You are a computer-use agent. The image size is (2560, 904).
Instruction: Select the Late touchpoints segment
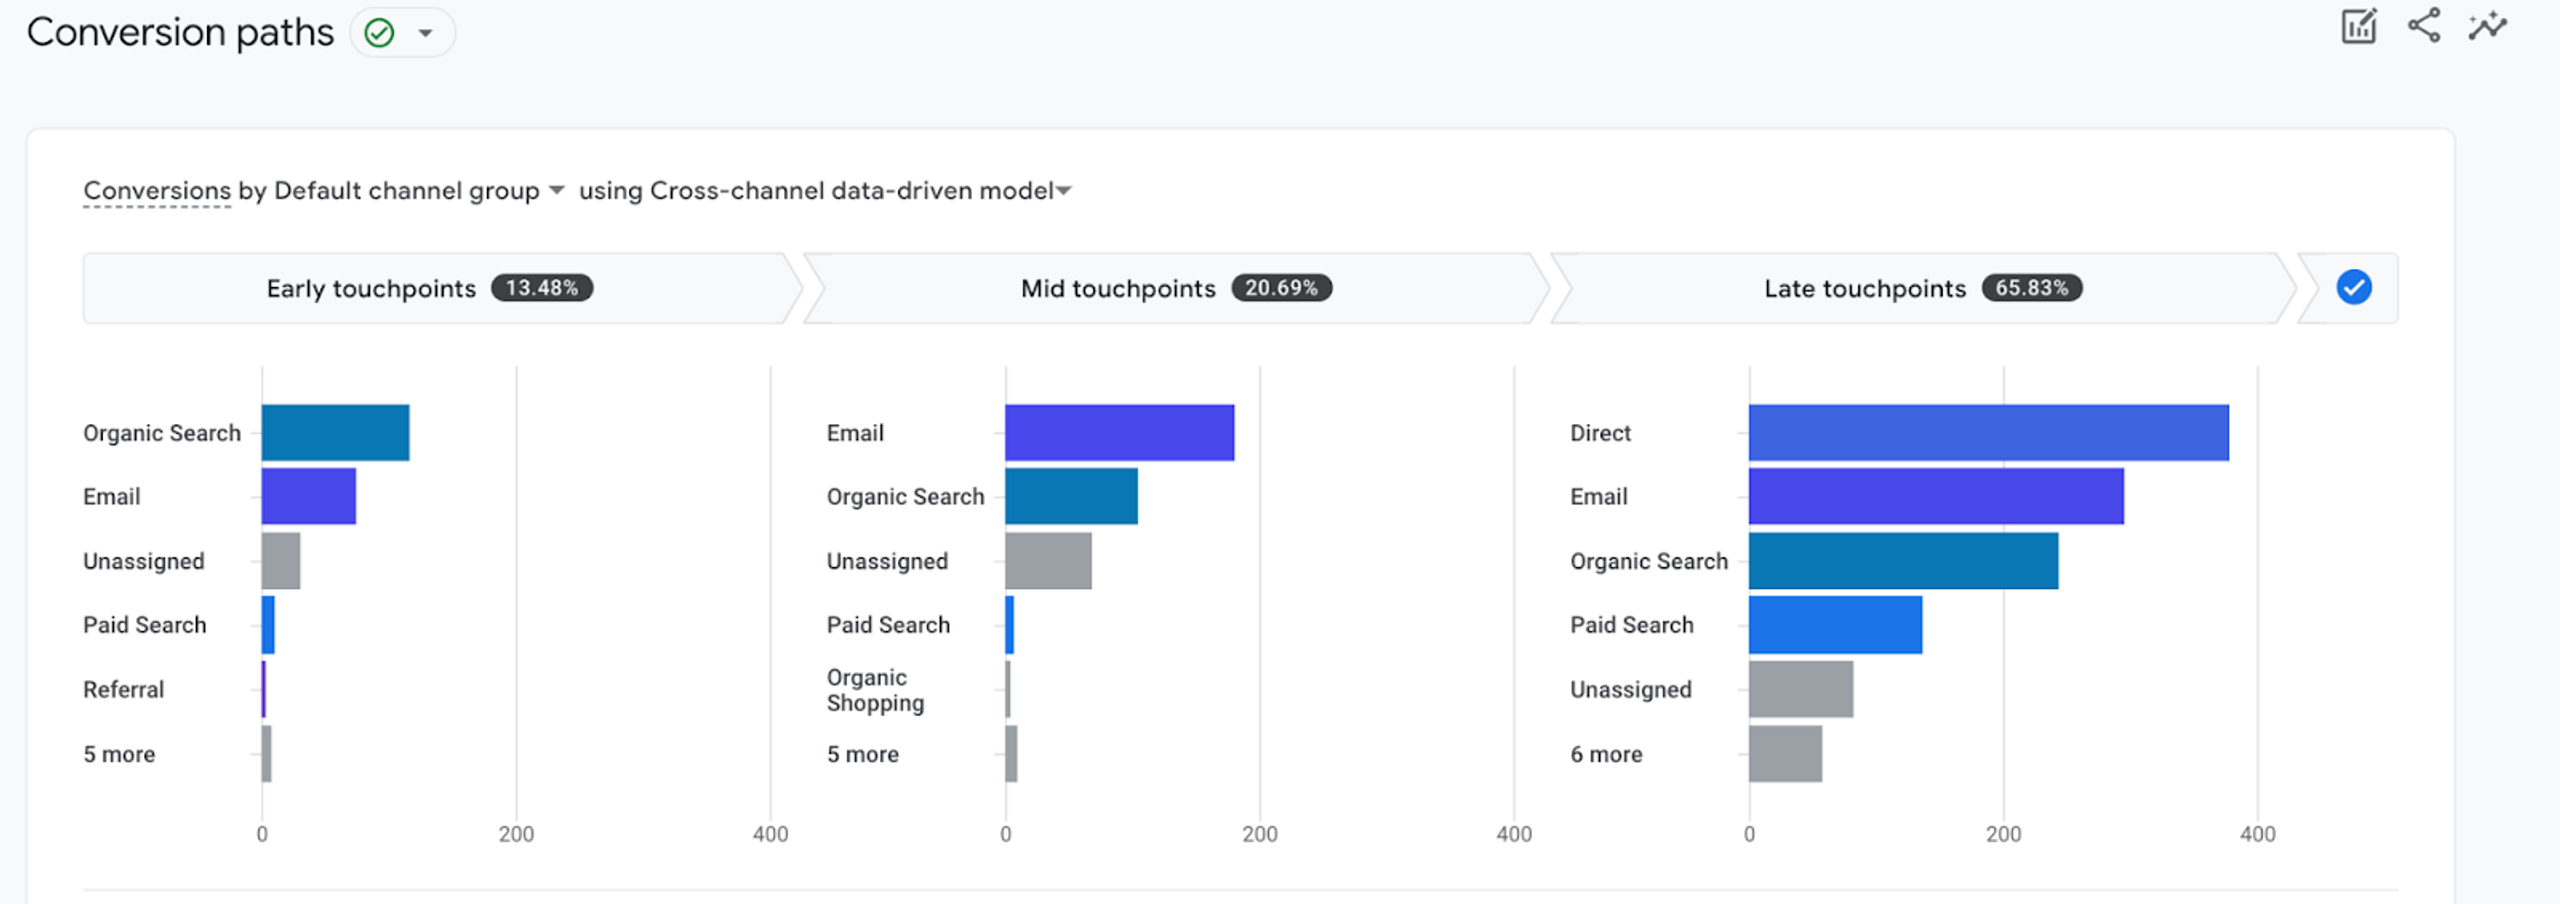pos(1922,288)
